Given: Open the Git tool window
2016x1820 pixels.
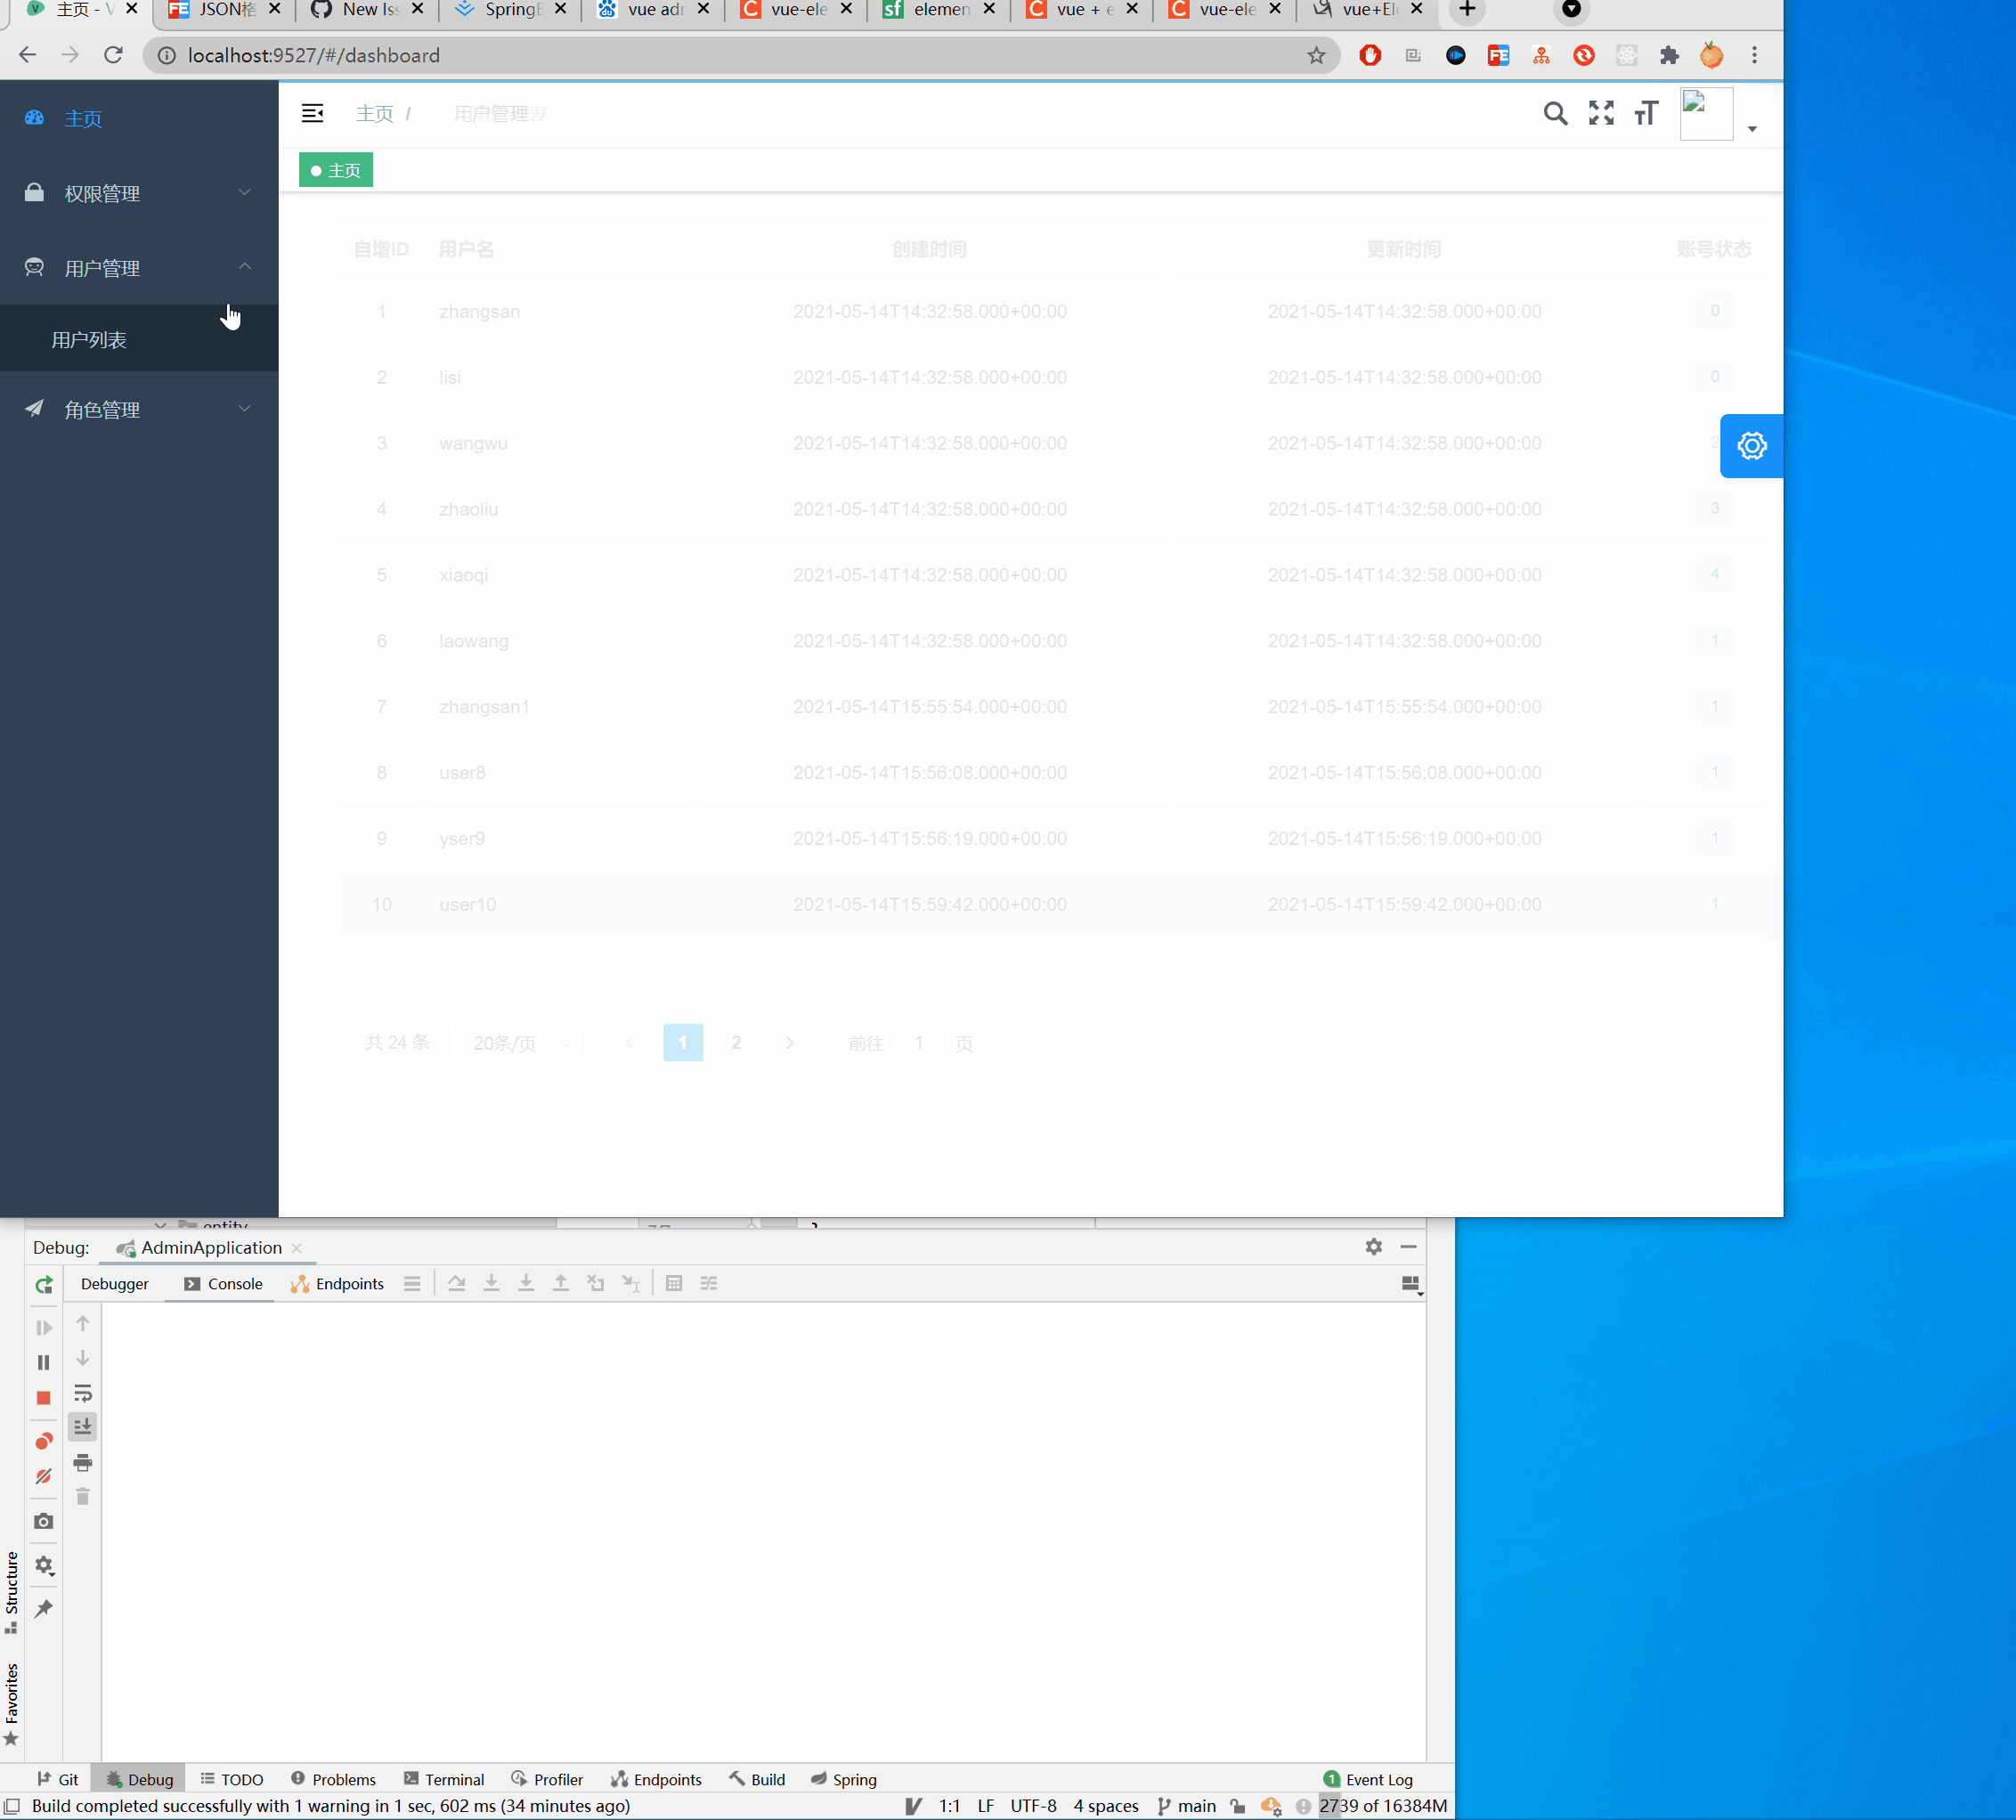Looking at the screenshot, I should point(58,1780).
